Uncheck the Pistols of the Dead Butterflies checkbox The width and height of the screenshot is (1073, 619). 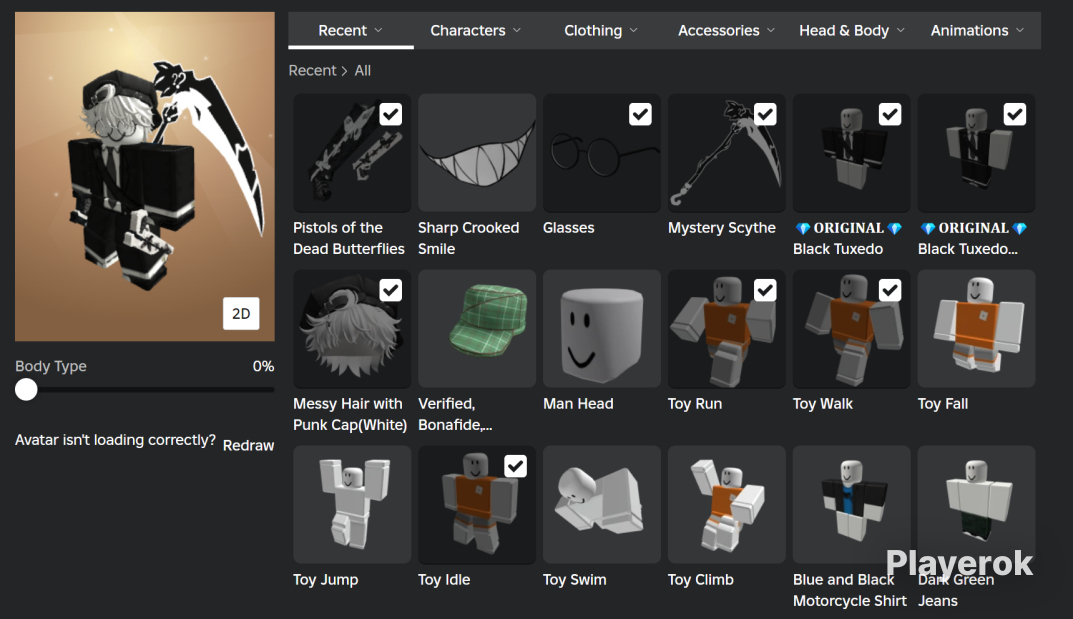(391, 114)
